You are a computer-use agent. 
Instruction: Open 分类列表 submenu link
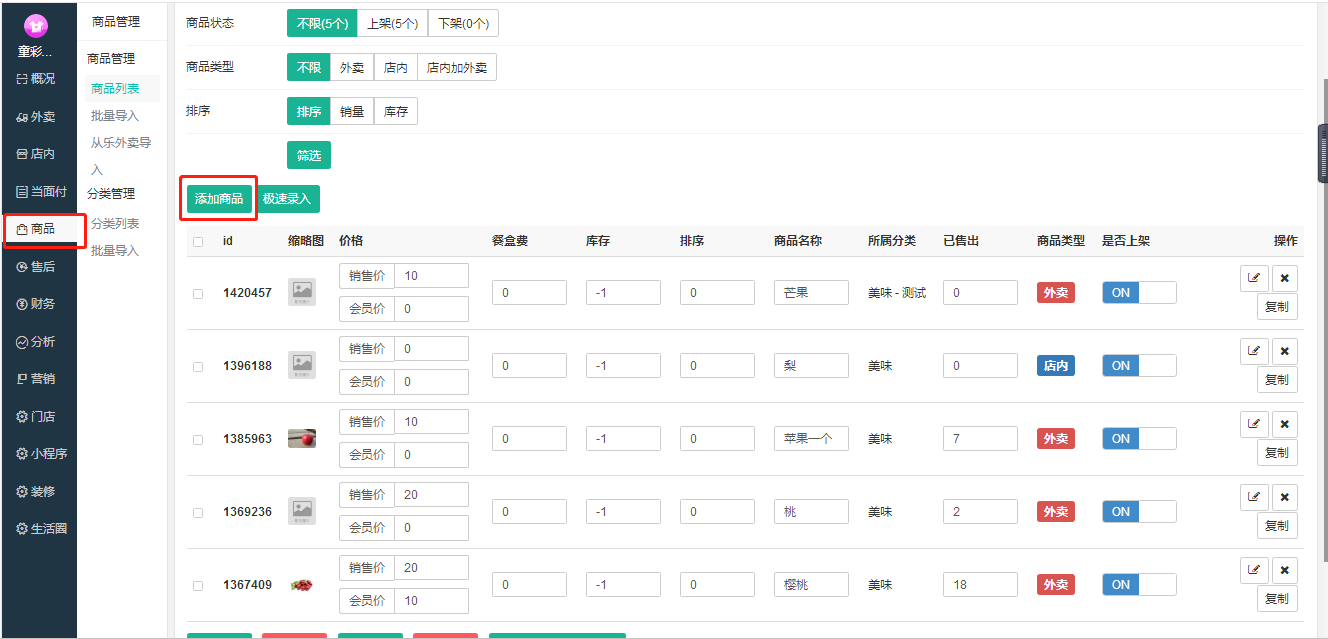click(x=115, y=223)
